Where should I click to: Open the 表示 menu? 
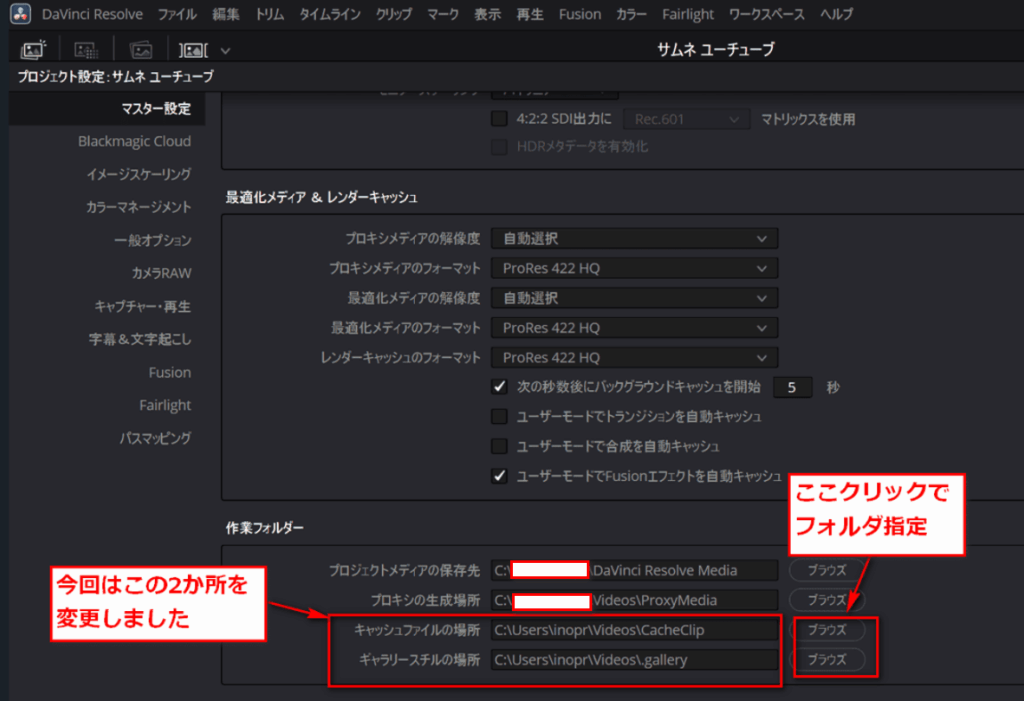click(x=487, y=14)
